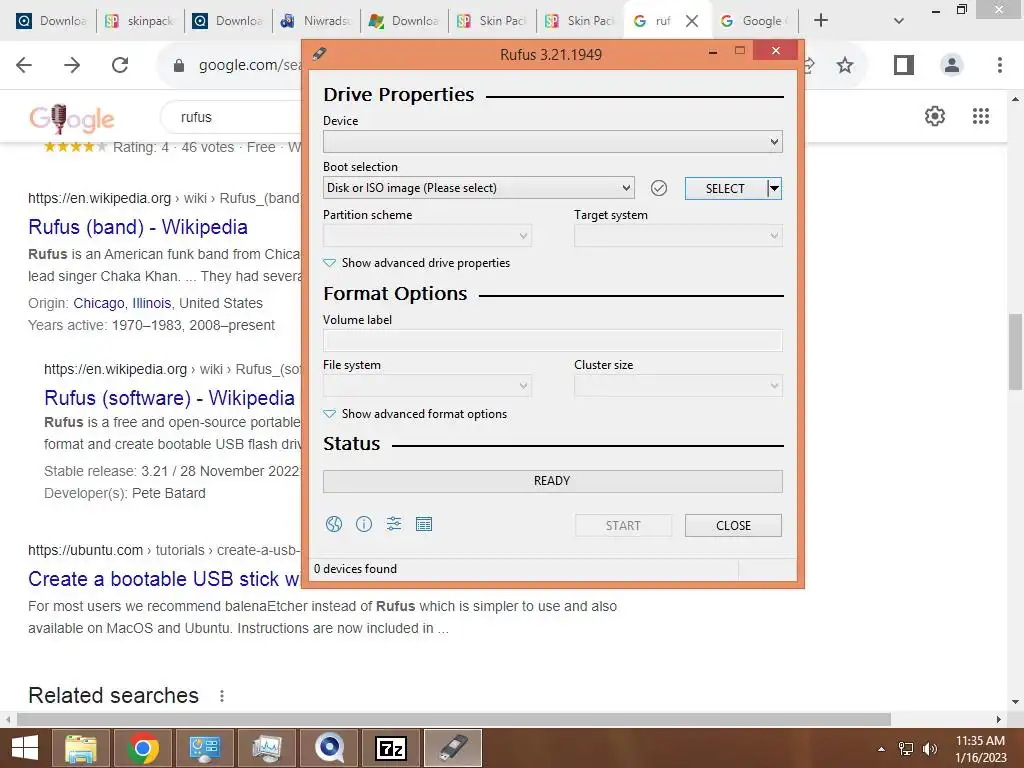Viewport: 1024px width, 768px height.
Task: Open new Chrome tab
Action: point(821,20)
